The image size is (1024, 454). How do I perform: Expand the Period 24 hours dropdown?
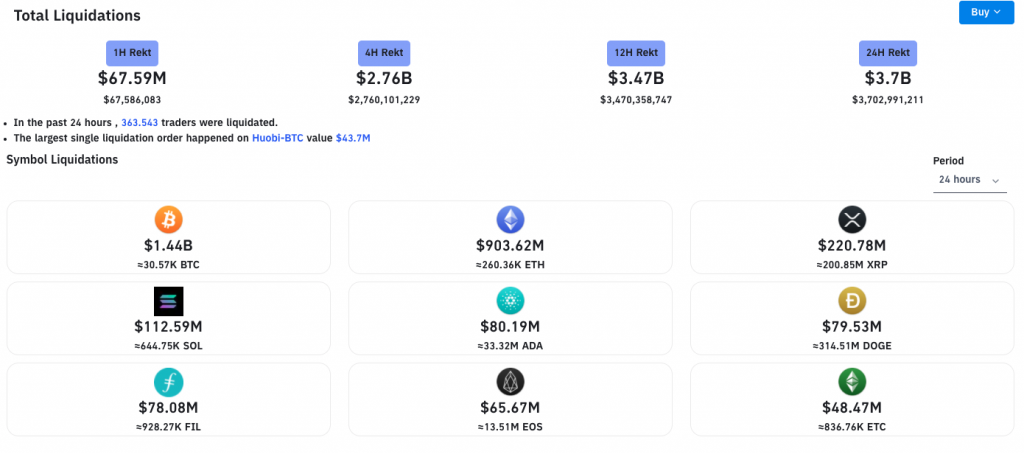969,180
